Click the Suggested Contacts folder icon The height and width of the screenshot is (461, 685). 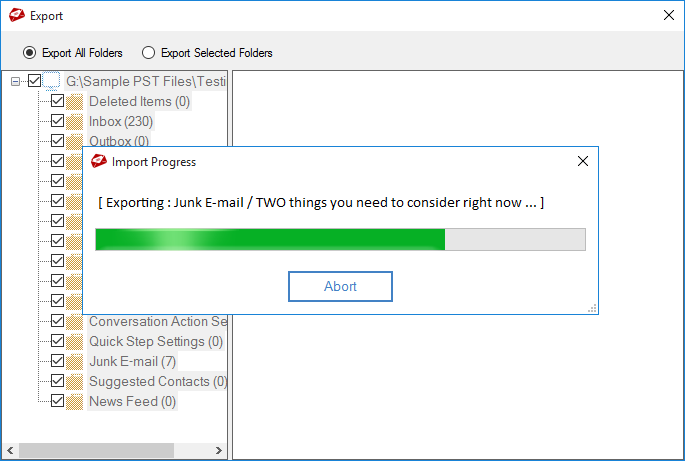coord(74,381)
